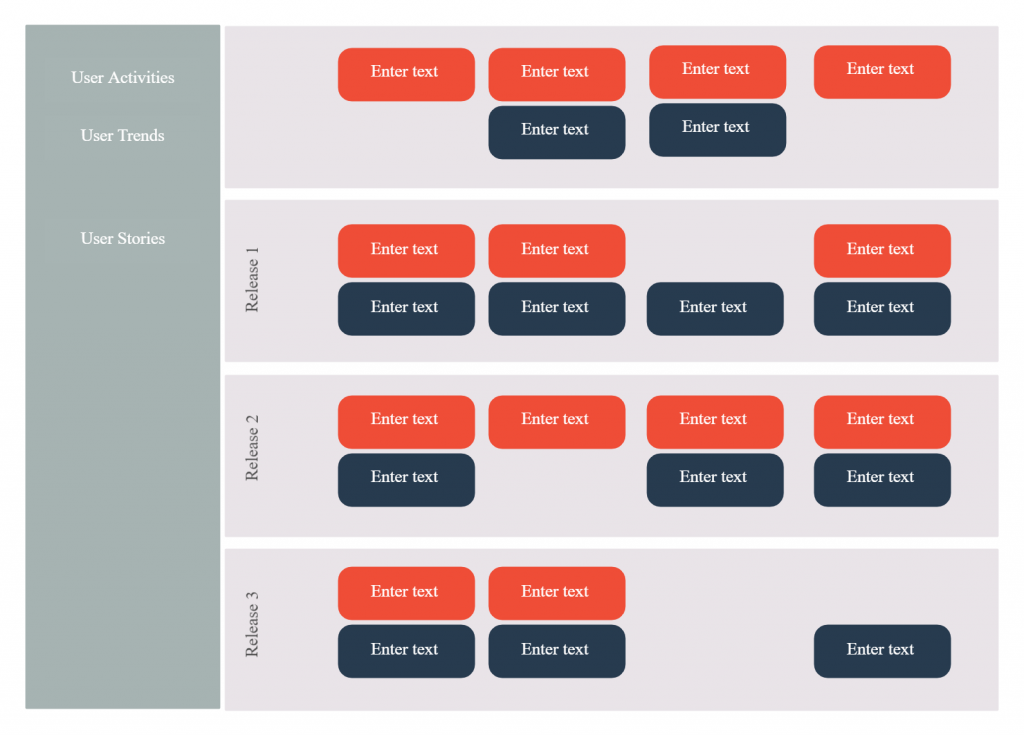Click the left navy box in top section
This screenshot has height=735, width=1024.
pyautogui.click(x=556, y=132)
